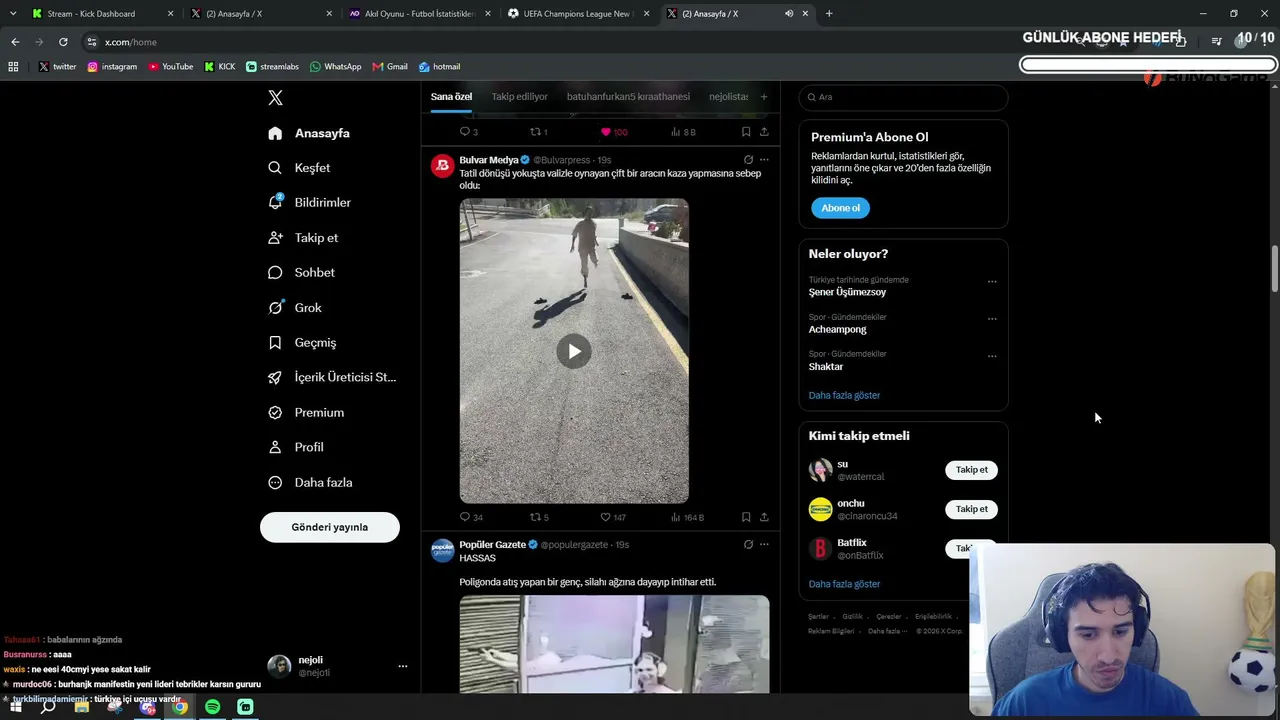Click Grok icon on Bulvar Medya post

pos(748,160)
